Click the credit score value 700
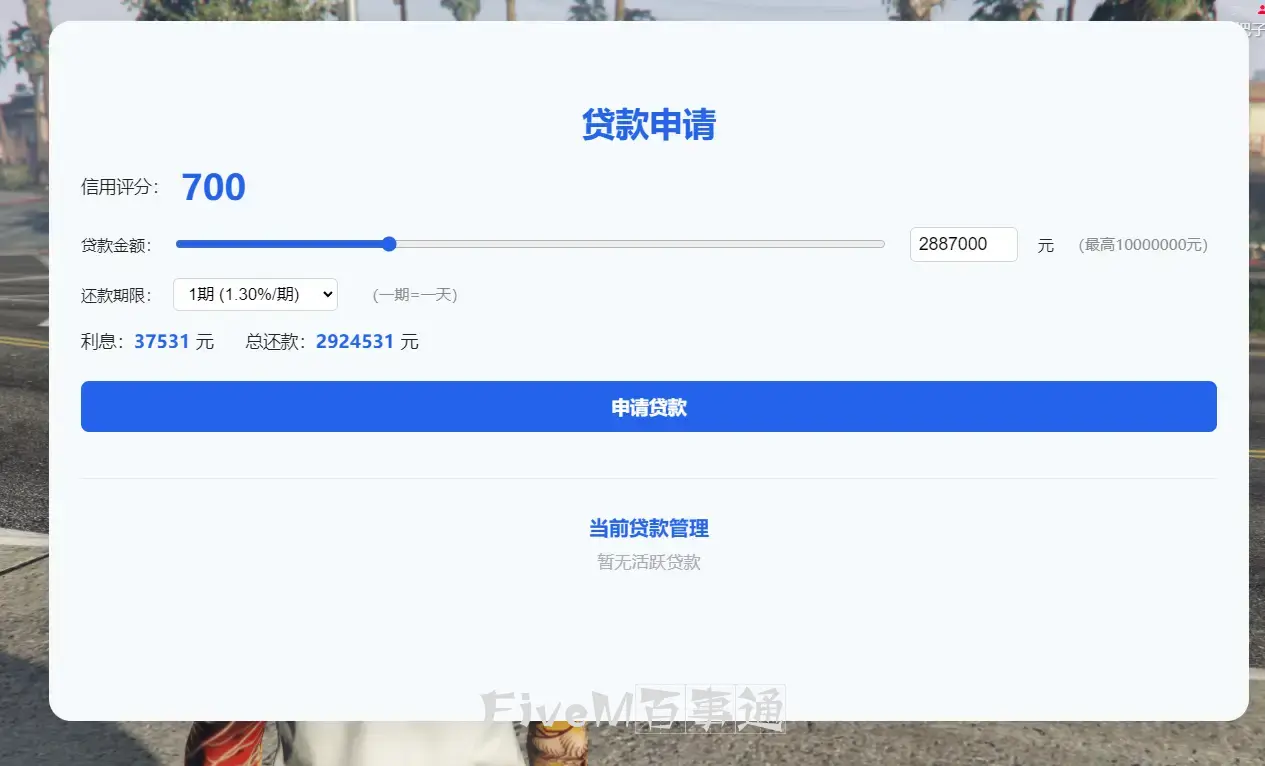This screenshot has width=1265, height=766. [213, 186]
